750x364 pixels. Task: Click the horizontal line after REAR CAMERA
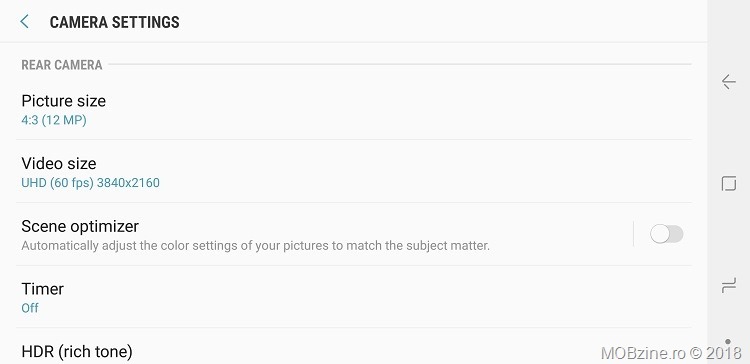click(x=400, y=64)
